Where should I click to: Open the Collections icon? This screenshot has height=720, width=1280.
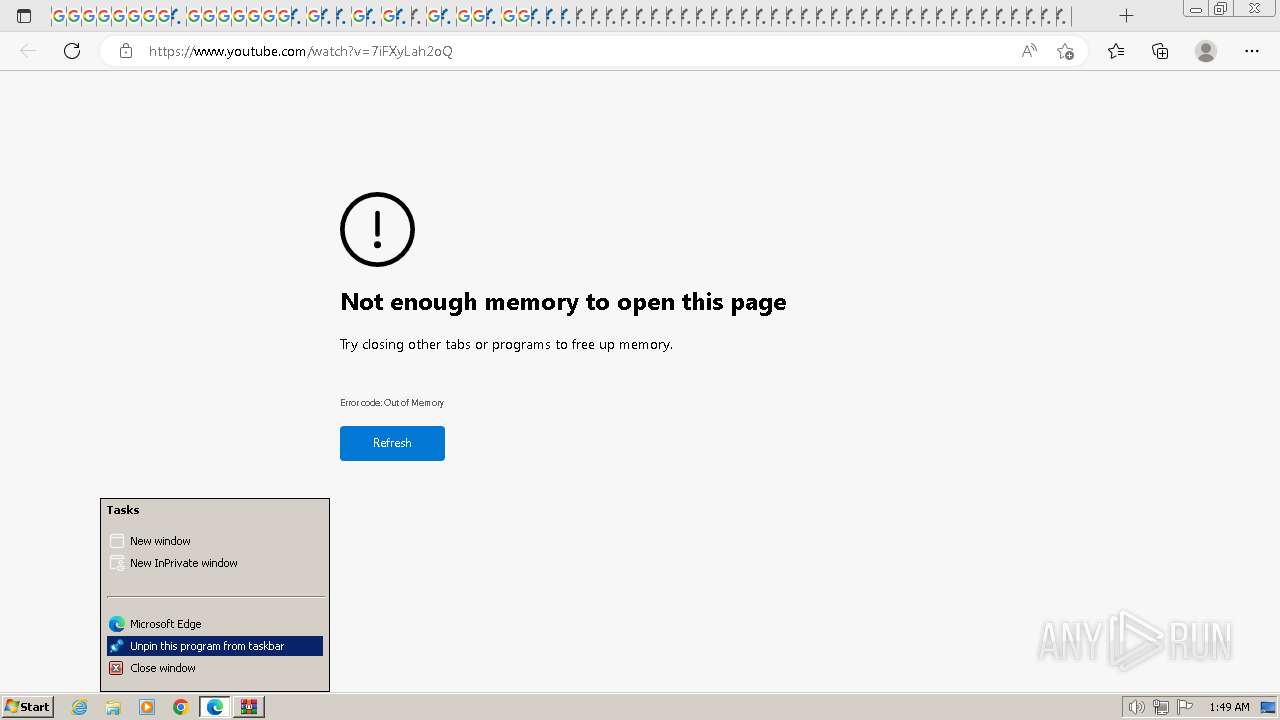tap(1160, 51)
